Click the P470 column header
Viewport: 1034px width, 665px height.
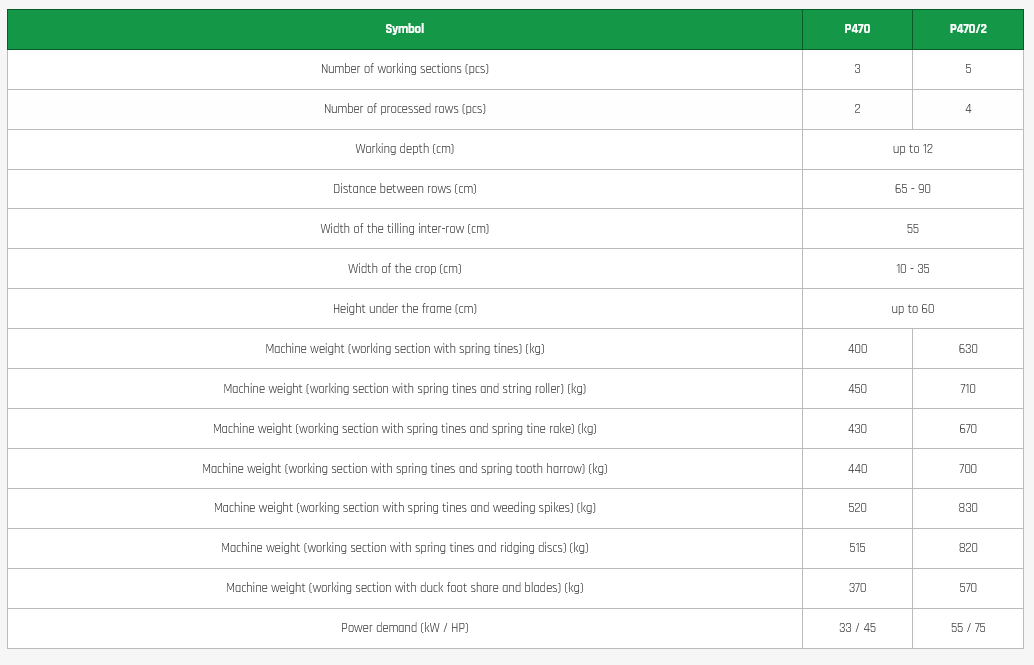coord(857,29)
